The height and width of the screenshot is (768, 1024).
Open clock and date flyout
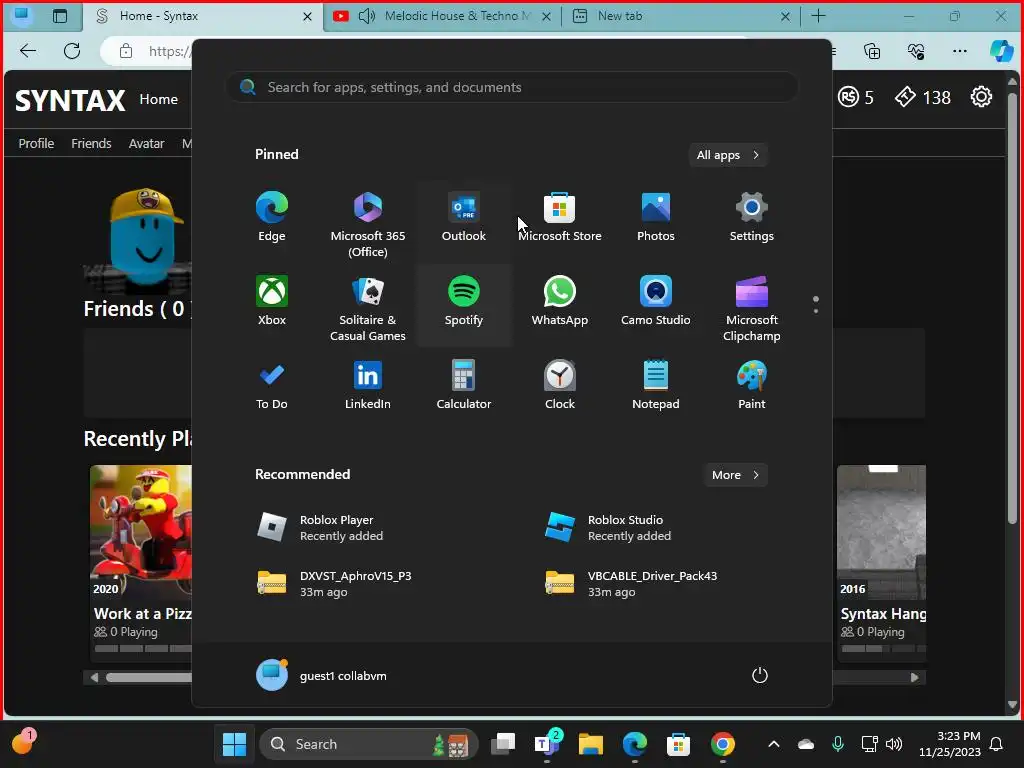pyautogui.click(x=950, y=744)
